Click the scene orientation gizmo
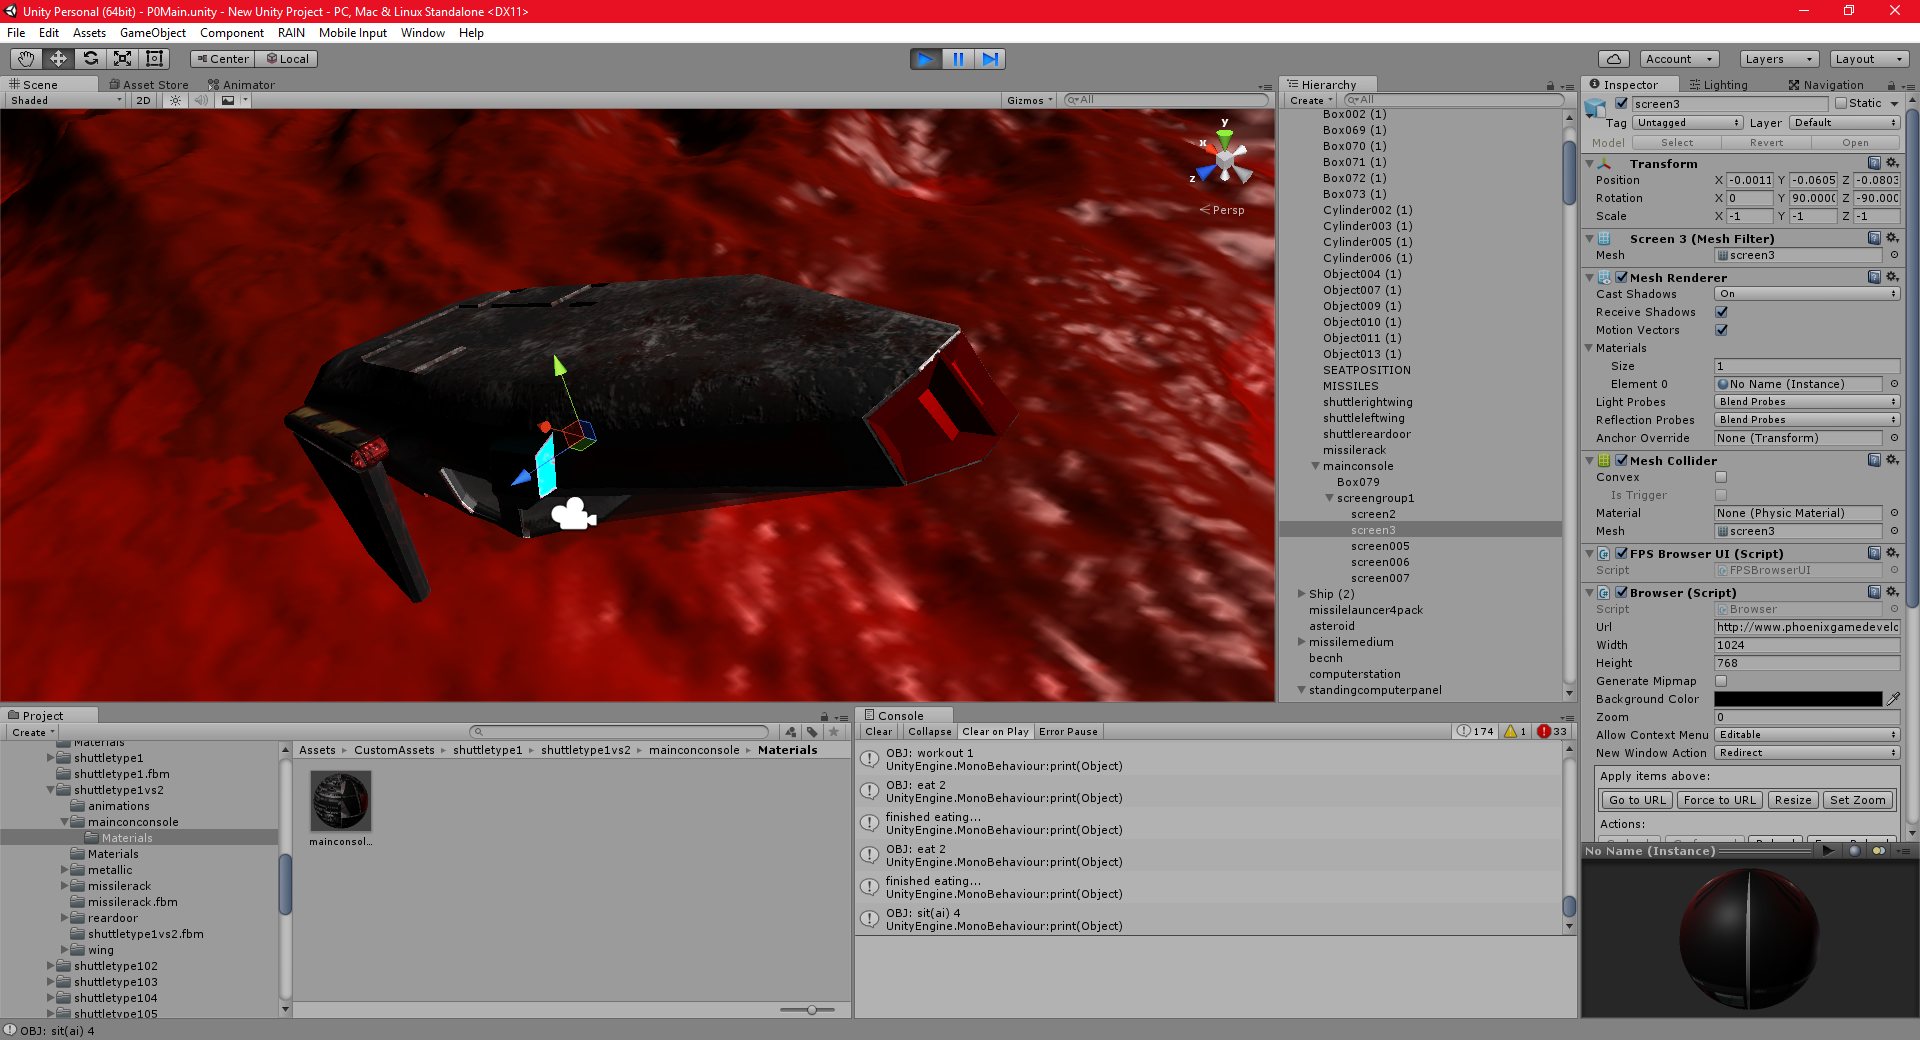Screen dimensions: 1920x1040 [x=1225, y=160]
